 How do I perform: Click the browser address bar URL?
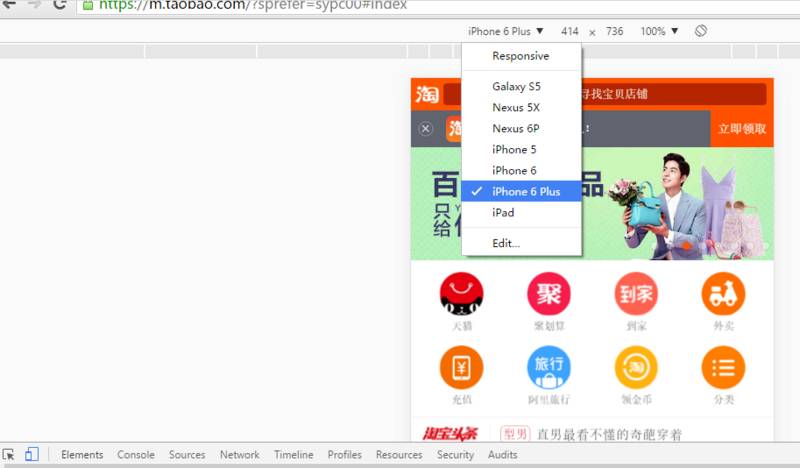pos(253,5)
